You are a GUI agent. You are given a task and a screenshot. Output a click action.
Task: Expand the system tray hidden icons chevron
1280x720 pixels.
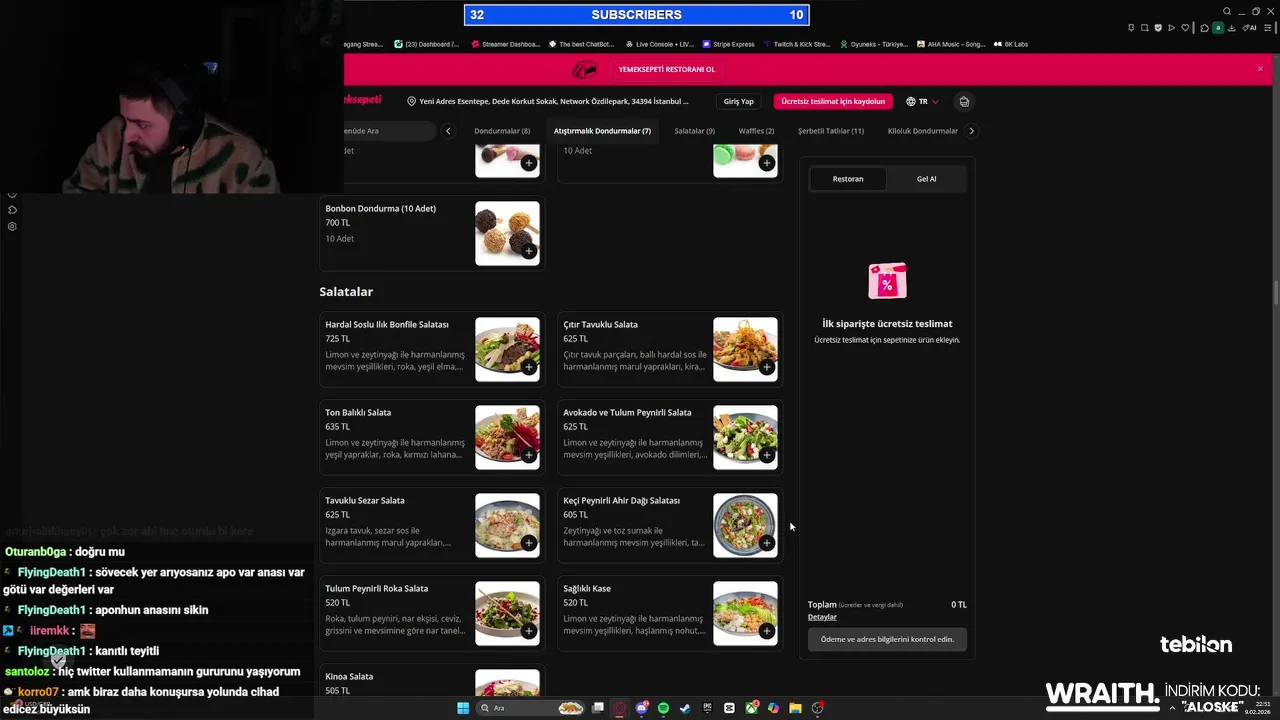tap(1172, 708)
